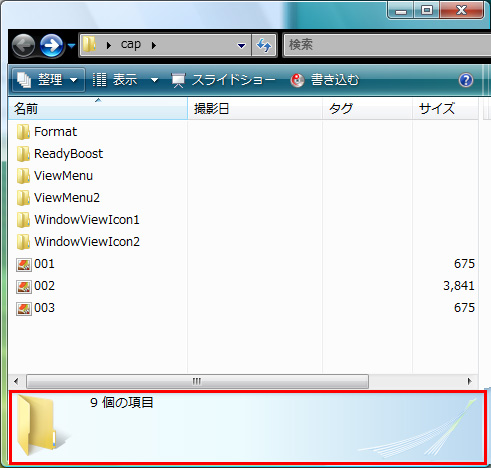The width and height of the screenshot is (491, 468).
Task: Expand the arrow before cap in address bar
Action: [108, 45]
